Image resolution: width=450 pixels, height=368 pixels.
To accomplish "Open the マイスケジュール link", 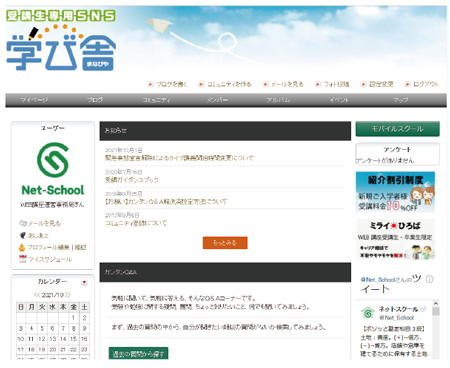I will pyautogui.click(x=50, y=259).
